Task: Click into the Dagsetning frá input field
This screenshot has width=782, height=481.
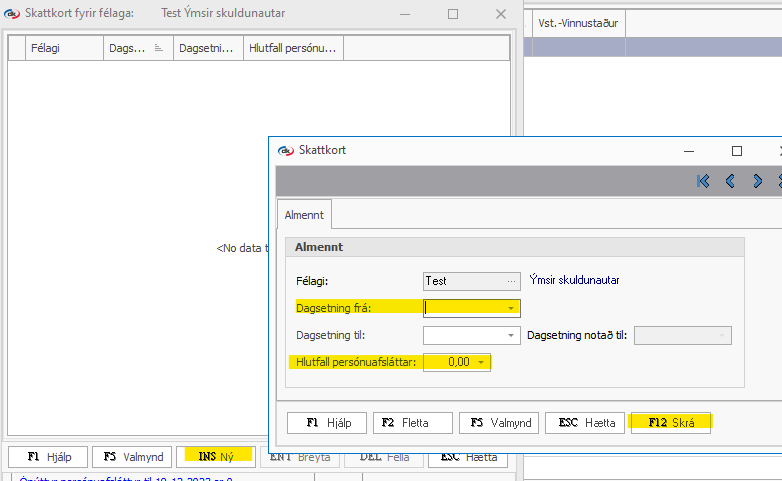Action: [464, 308]
